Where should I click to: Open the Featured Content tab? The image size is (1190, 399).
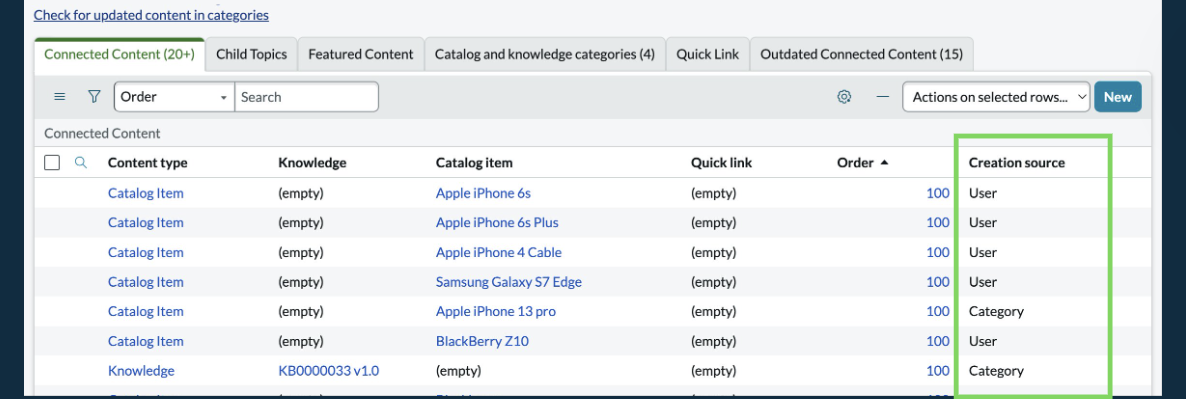tap(360, 55)
